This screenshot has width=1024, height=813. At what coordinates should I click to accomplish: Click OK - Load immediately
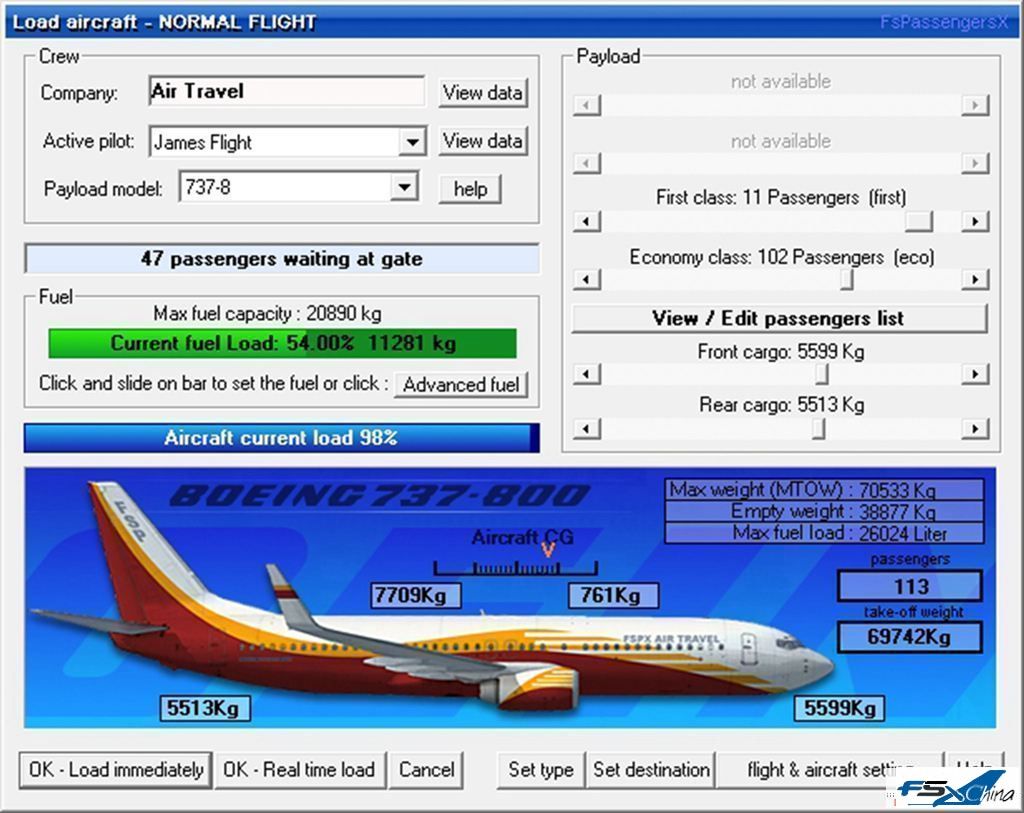[116, 770]
